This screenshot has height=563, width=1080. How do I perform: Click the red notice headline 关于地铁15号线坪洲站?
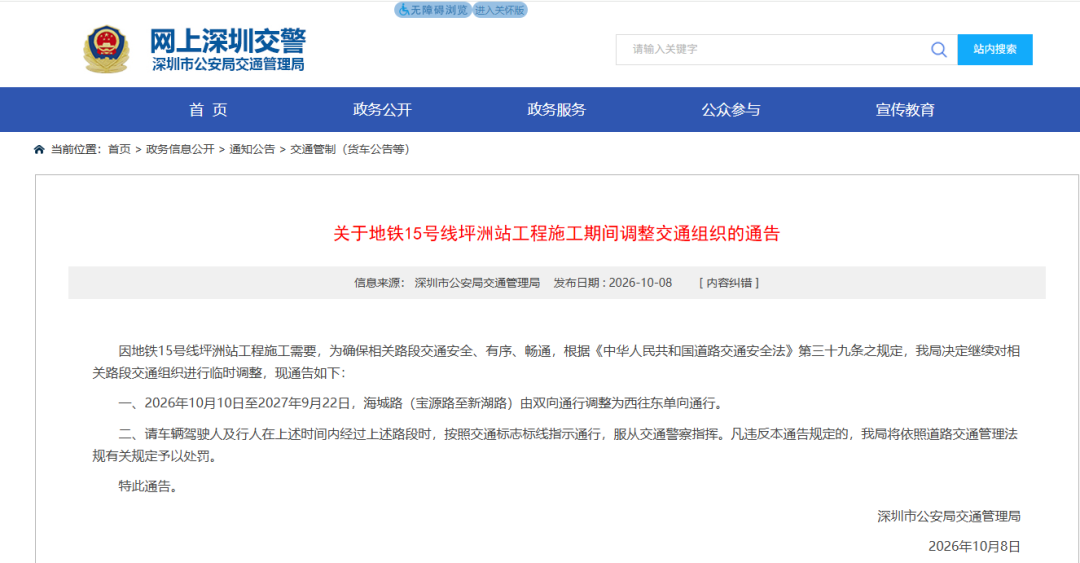tap(557, 234)
